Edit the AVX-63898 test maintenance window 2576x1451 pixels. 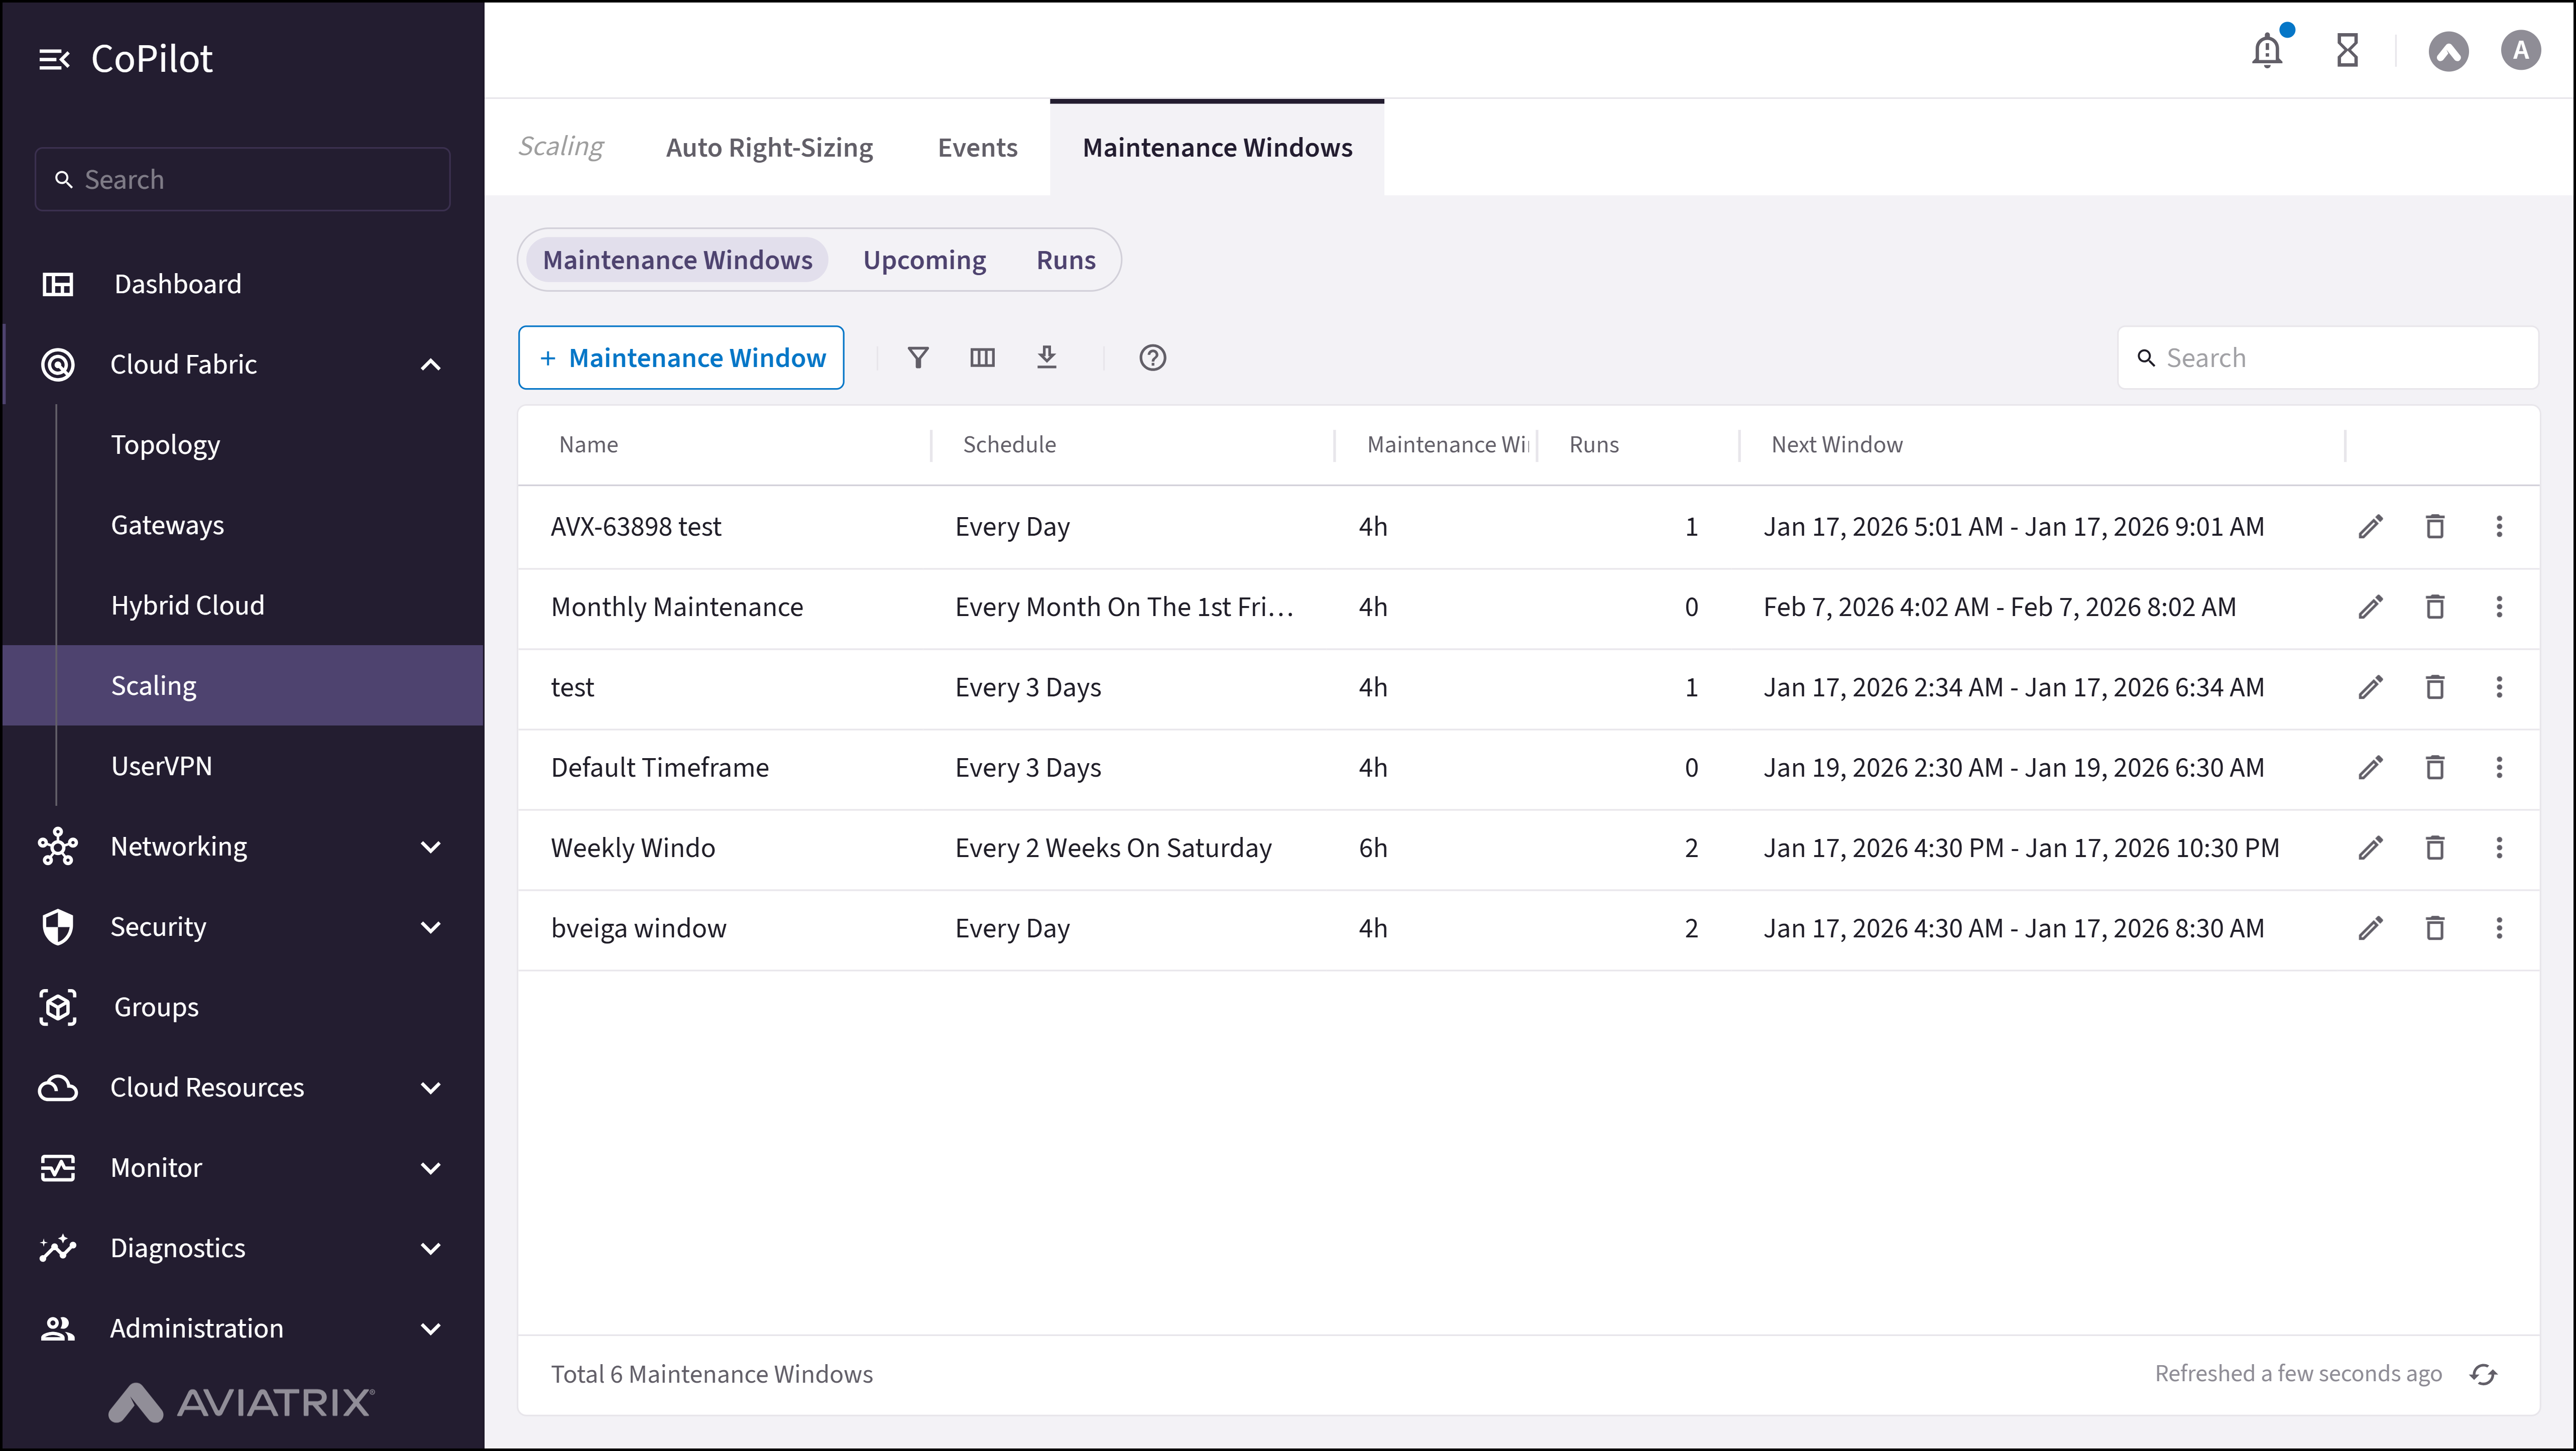[x=2370, y=526]
